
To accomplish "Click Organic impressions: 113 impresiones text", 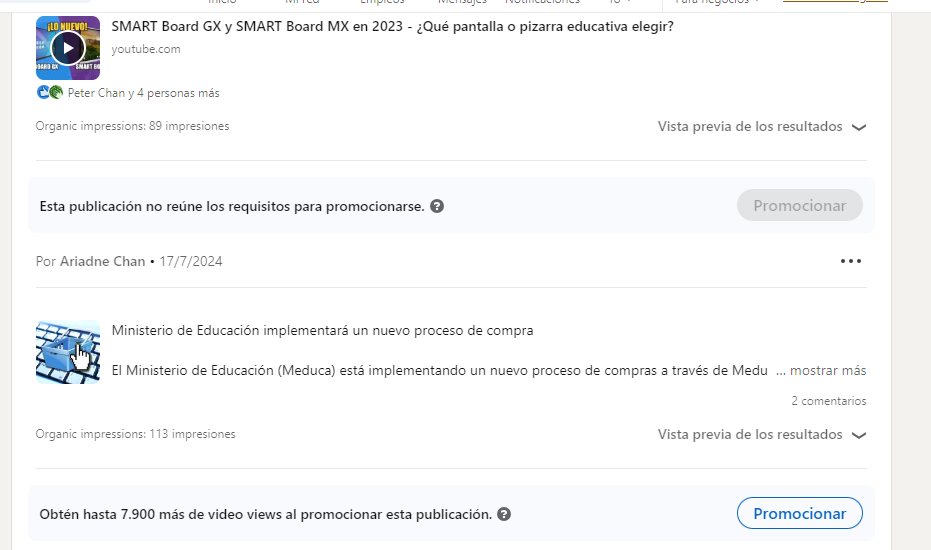I will coord(135,434).
